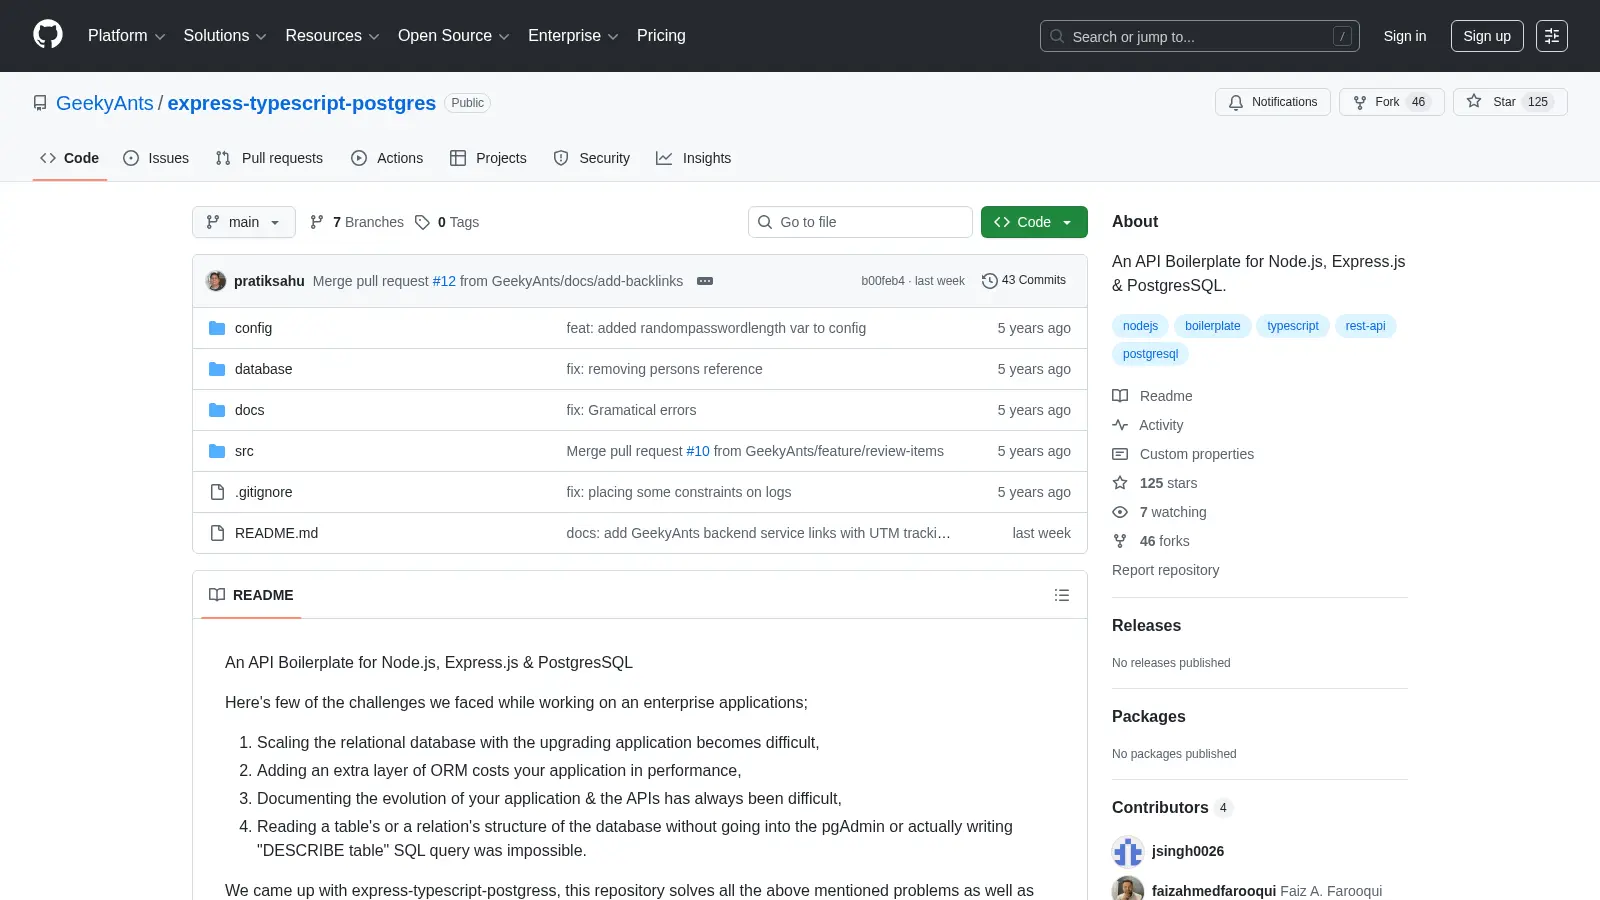Open the command palette icon beside Sign up
Viewport: 1600px width, 900px height.
pyautogui.click(x=1552, y=36)
